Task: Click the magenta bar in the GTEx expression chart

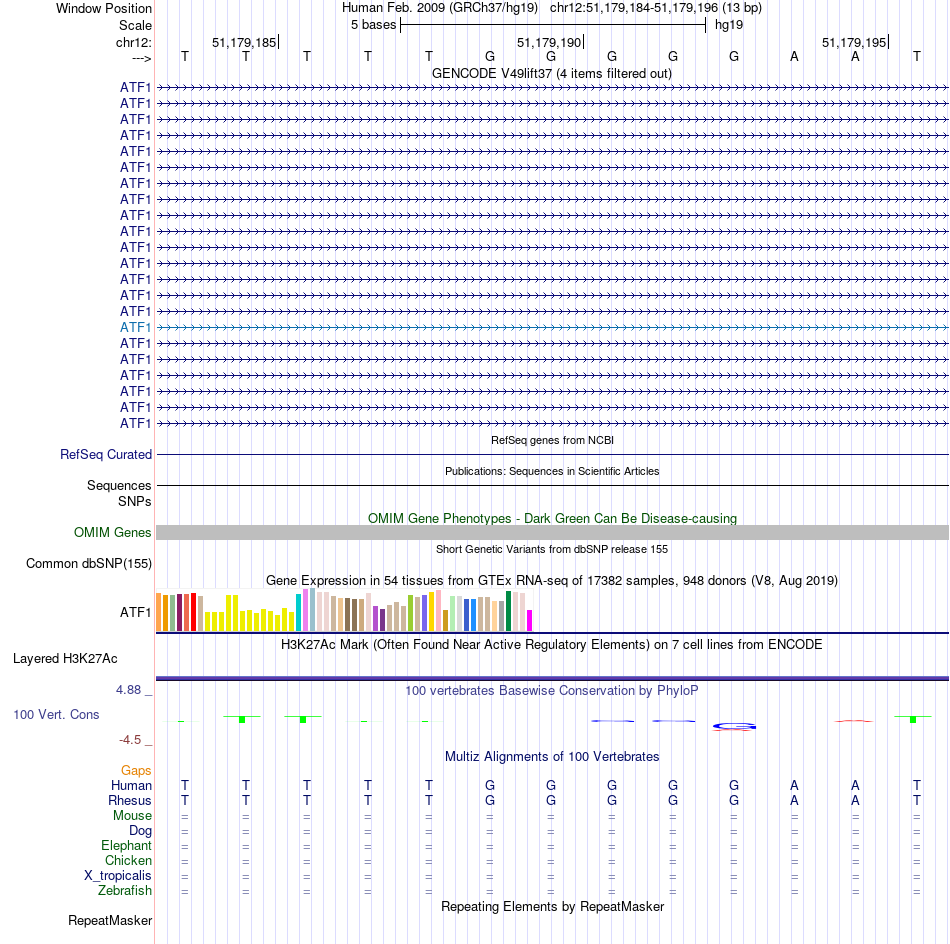Action: click(530, 620)
